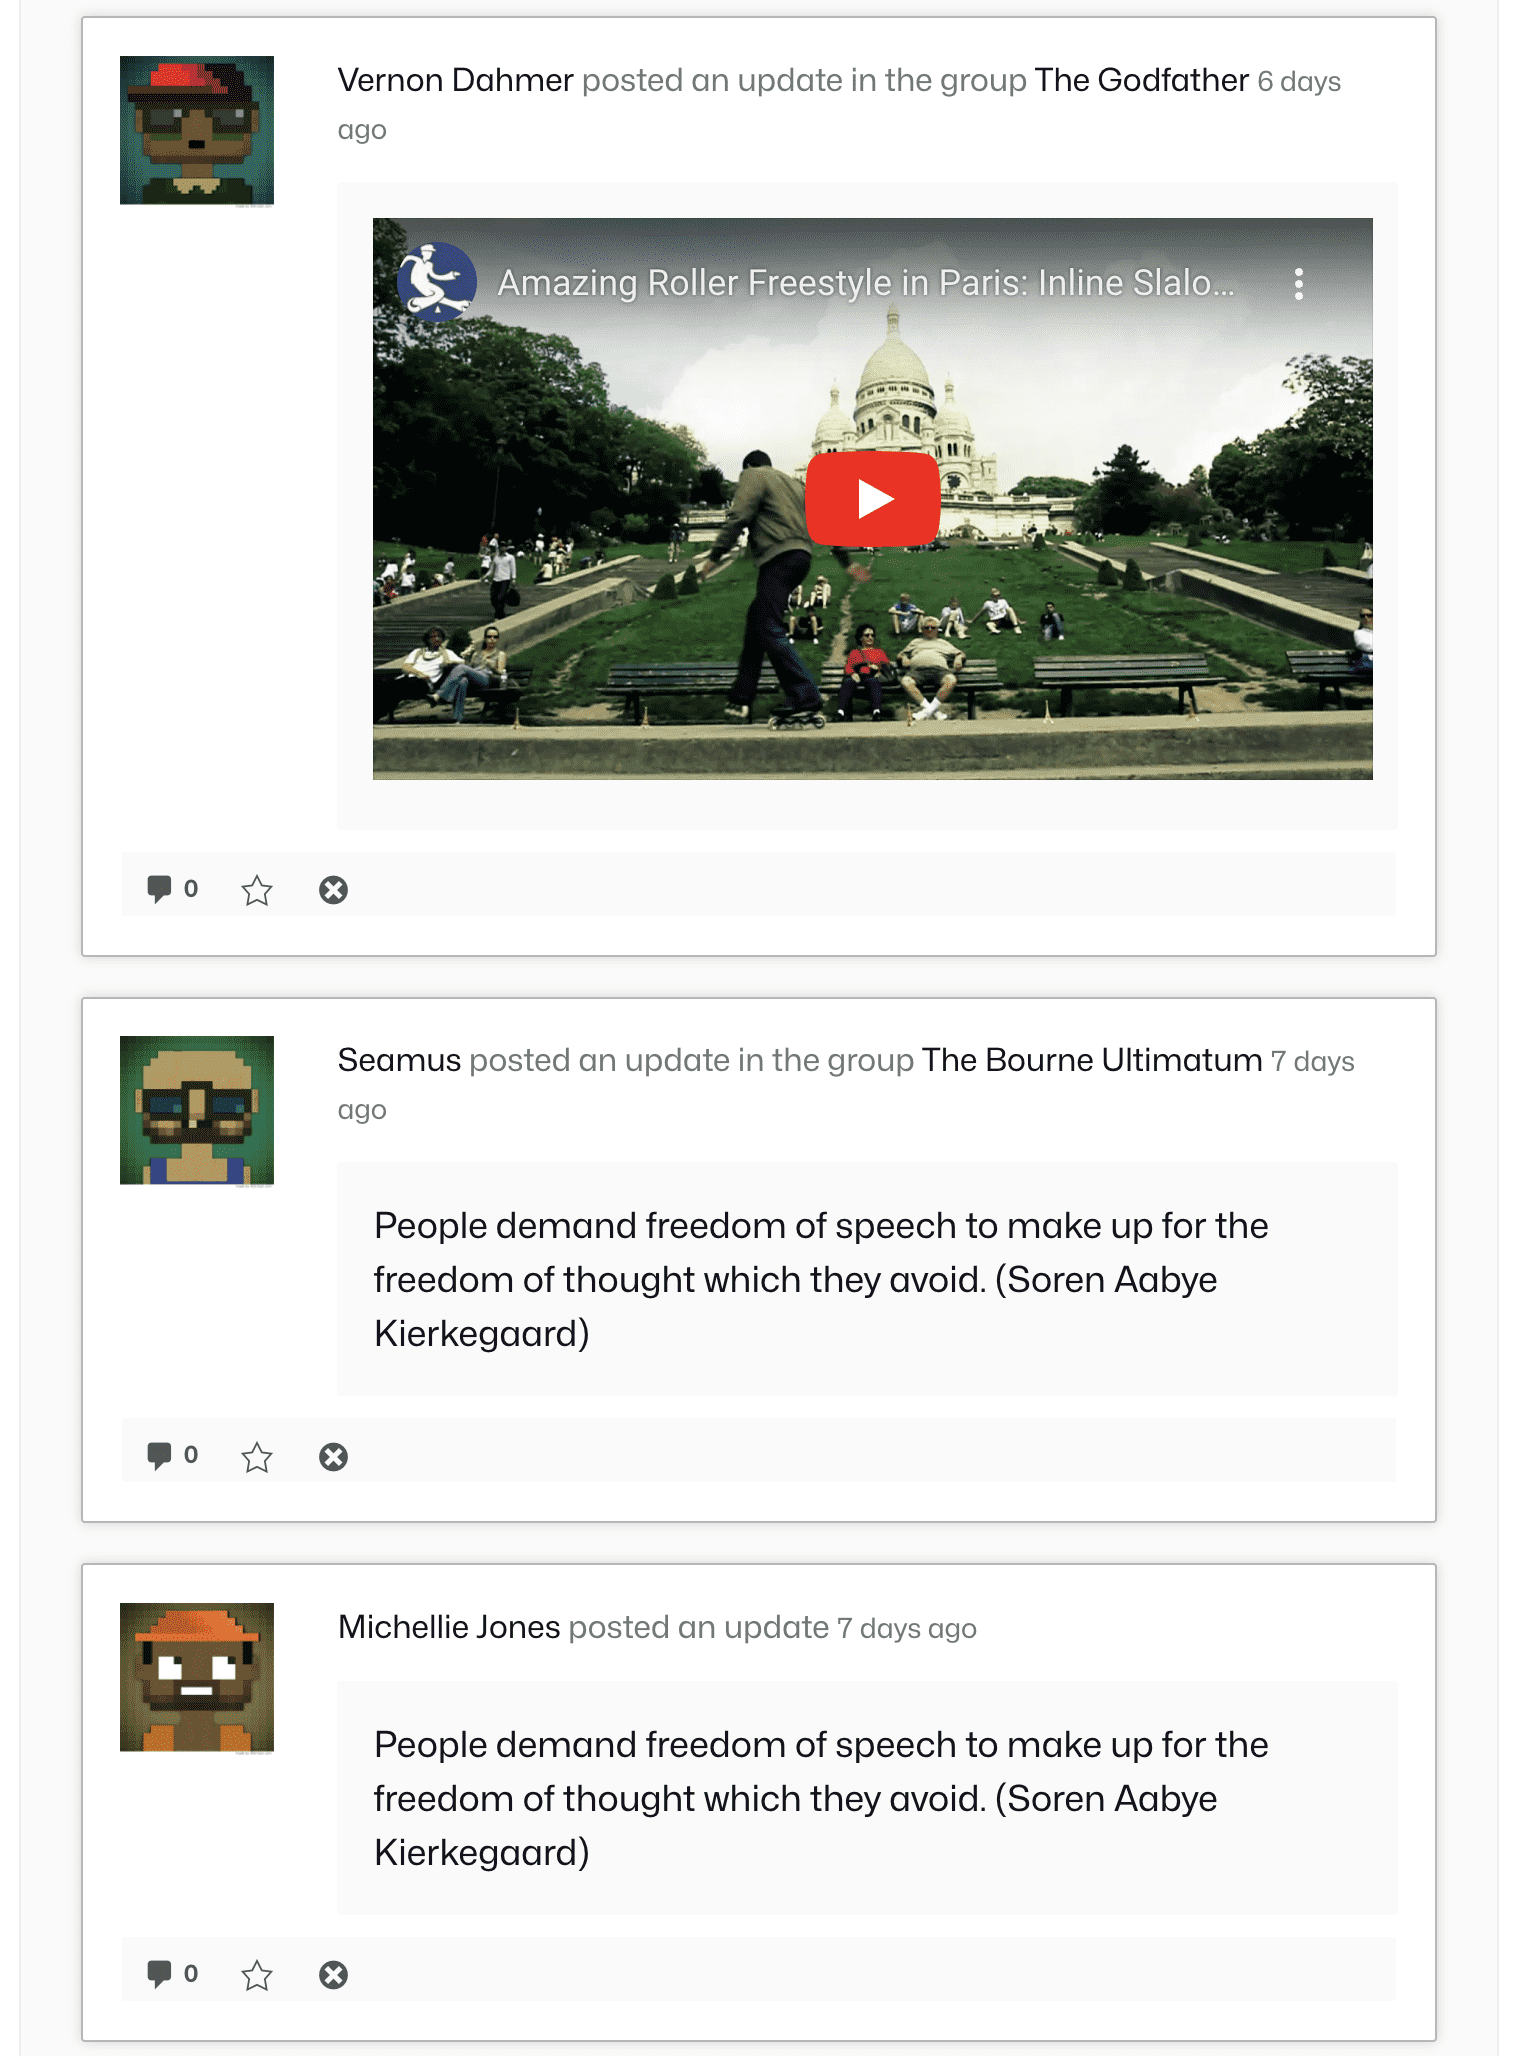Open The Bourne Ultimatum group link
The width and height of the screenshot is (1516, 2056).
(1092, 1060)
